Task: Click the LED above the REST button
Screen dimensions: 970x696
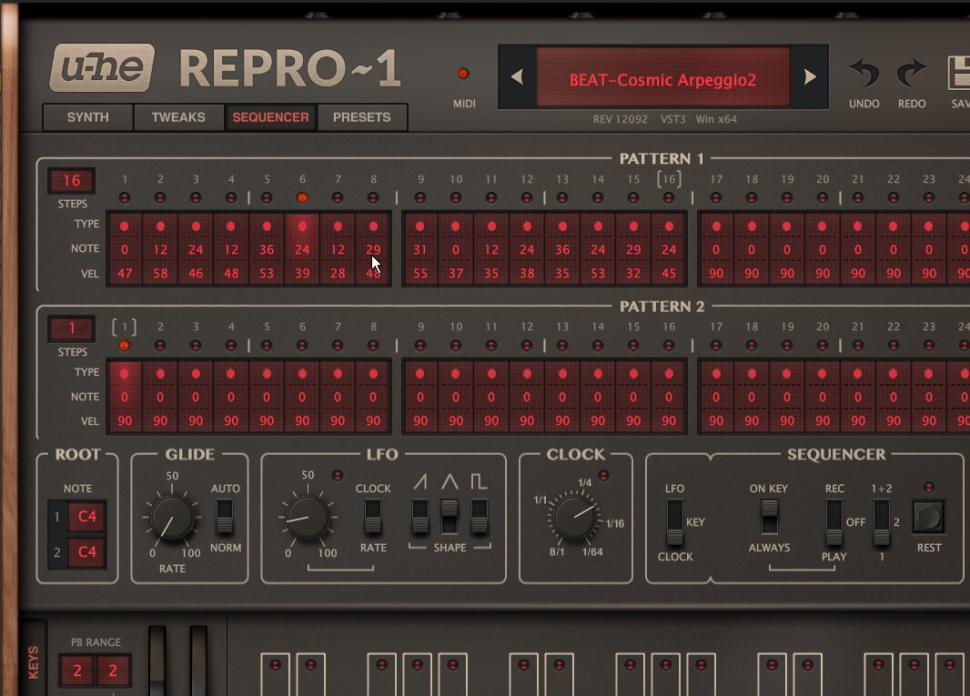Action: pyautogui.click(x=929, y=487)
